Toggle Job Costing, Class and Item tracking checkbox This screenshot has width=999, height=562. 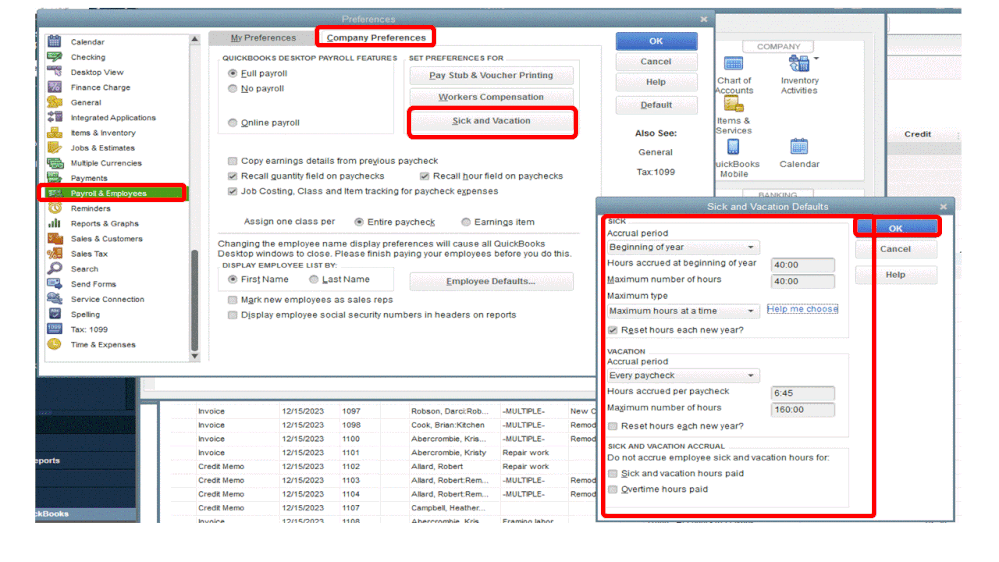(x=233, y=191)
